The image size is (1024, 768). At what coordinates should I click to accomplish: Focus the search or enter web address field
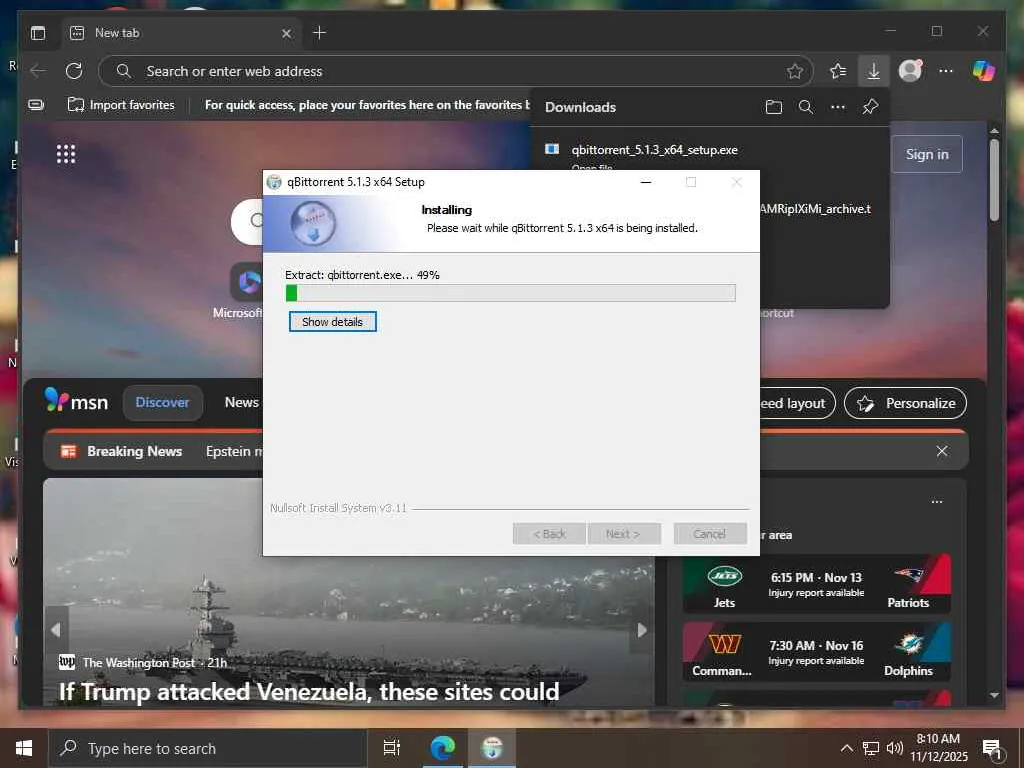[455, 71]
